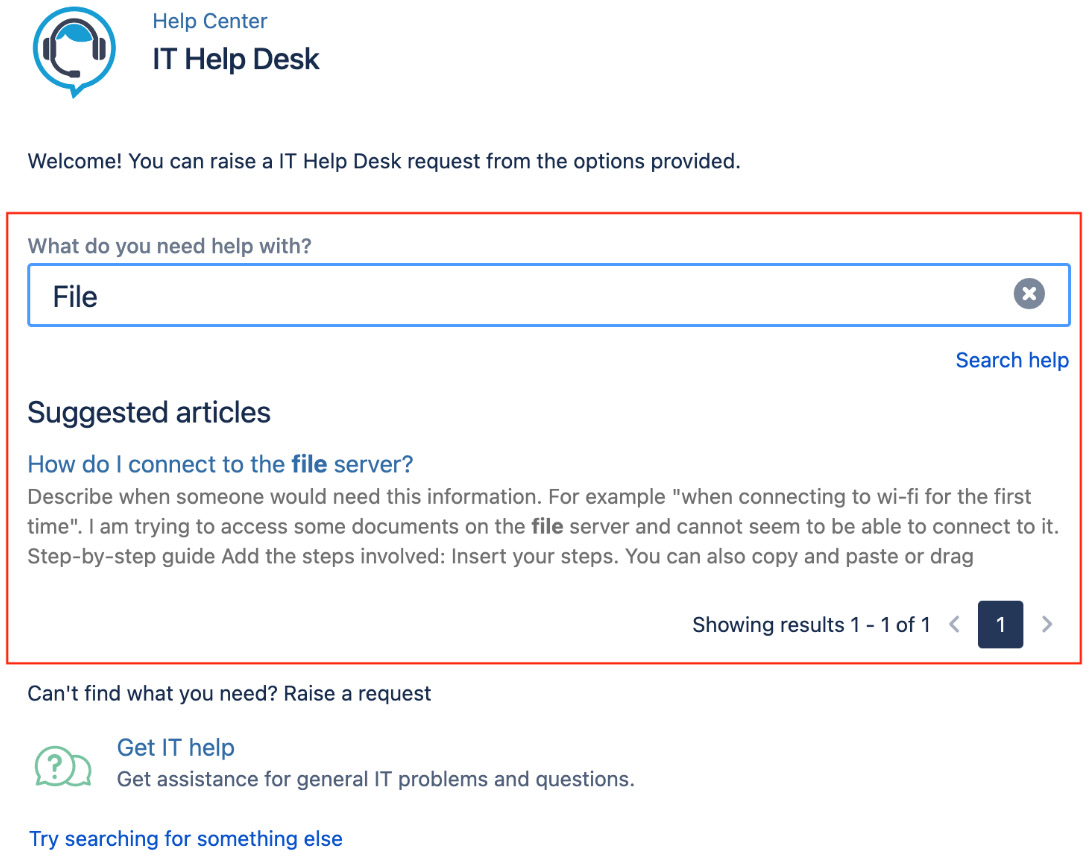Click the welcome message text
This screenshot has width=1088, height=856.
[385, 161]
